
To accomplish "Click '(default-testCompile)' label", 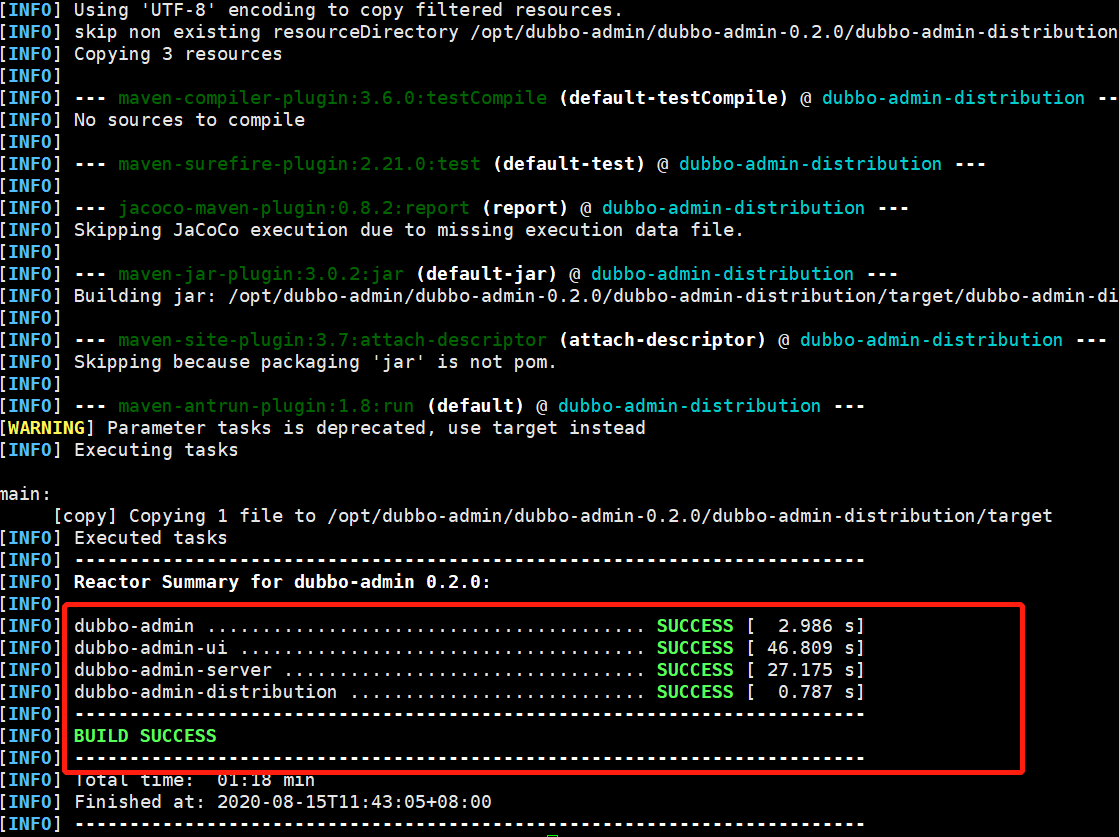I will pos(672,98).
